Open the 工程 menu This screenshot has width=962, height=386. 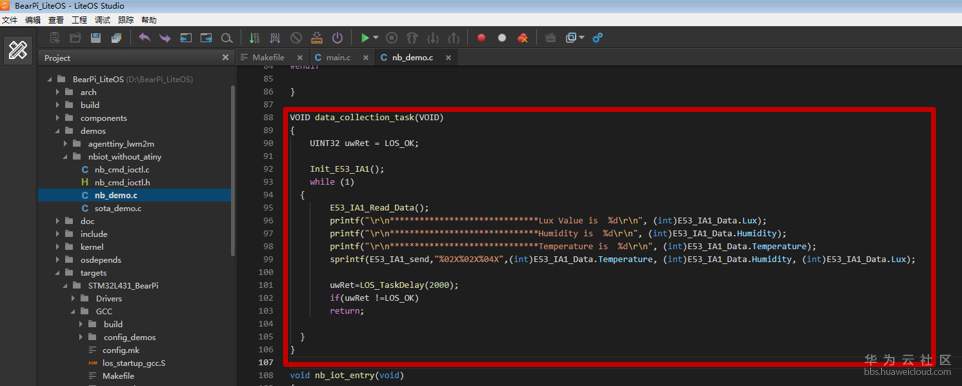79,20
